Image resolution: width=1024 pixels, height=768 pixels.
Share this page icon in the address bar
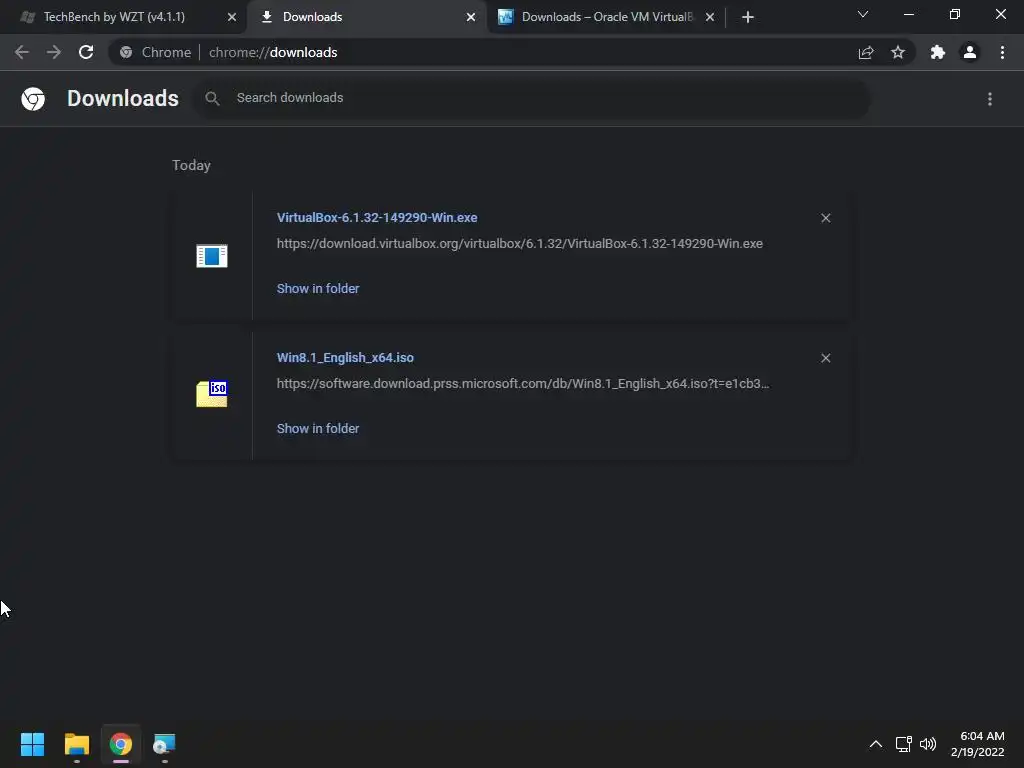pyautogui.click(x=866, y=52)
